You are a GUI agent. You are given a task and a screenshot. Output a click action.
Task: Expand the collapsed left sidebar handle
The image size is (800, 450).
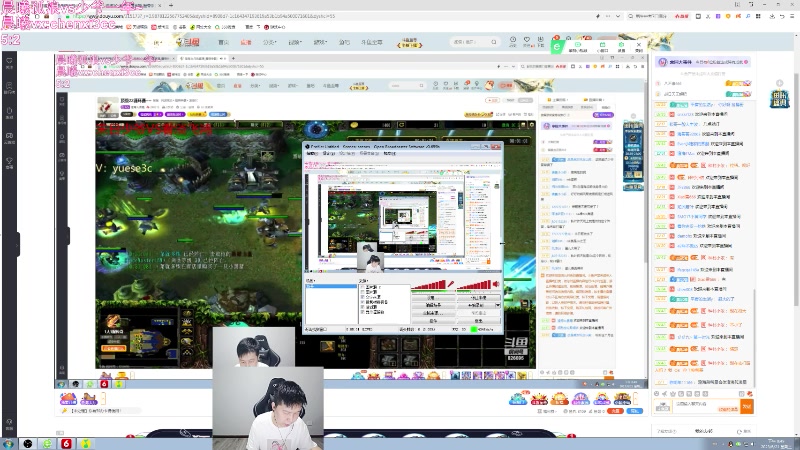pyautogui.click(x=17, y=245)
